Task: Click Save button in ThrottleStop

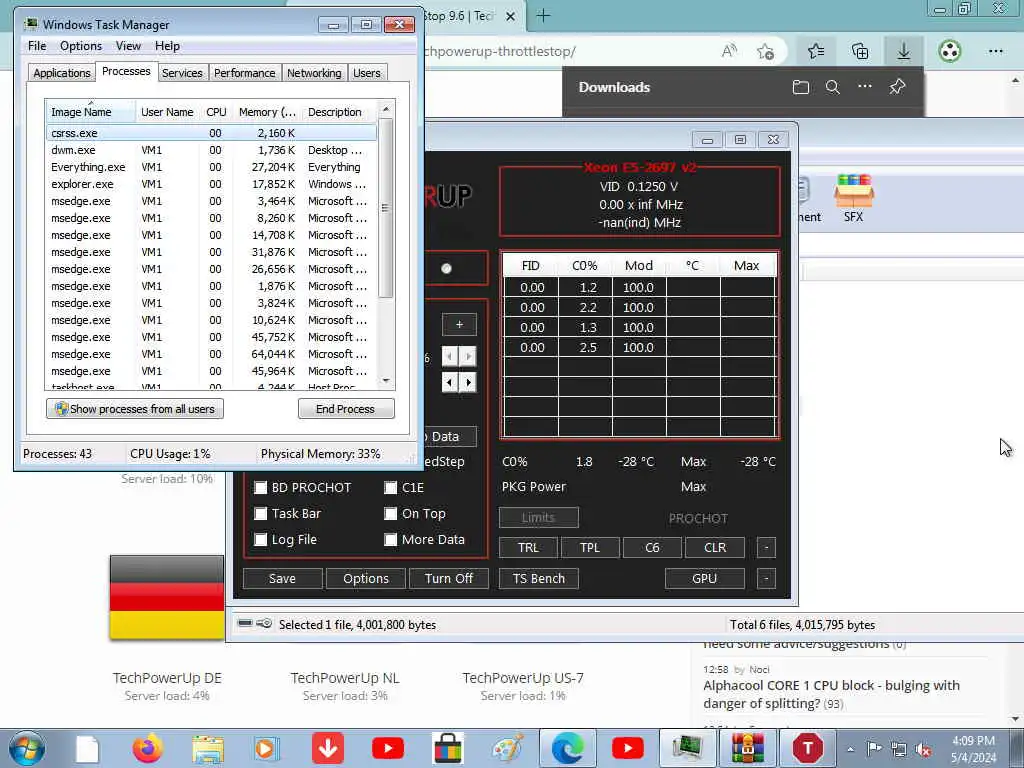Action: (x=283, y=579)
